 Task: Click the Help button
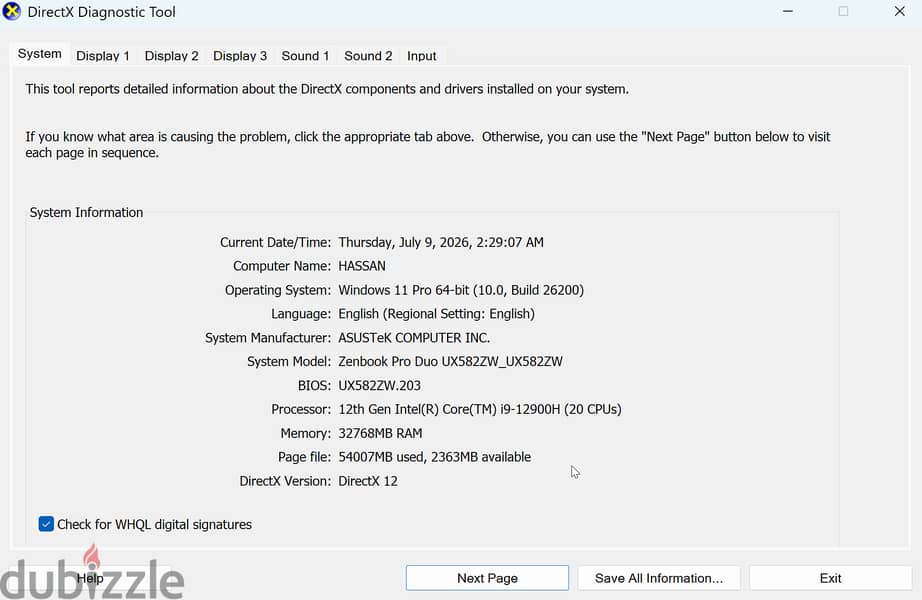click(90, 578)
